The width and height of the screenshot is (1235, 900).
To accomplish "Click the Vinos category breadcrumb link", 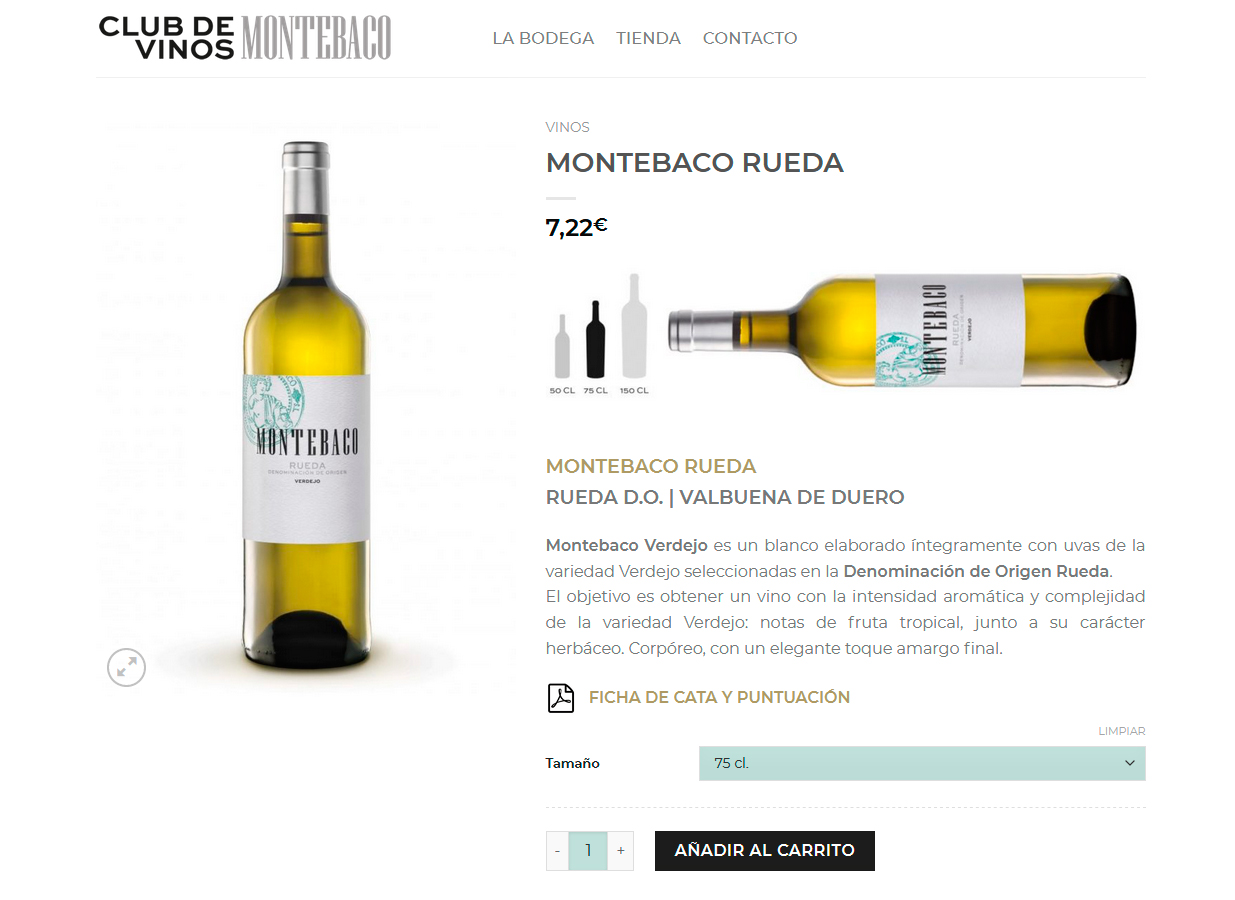I will (x=567, y=127).
